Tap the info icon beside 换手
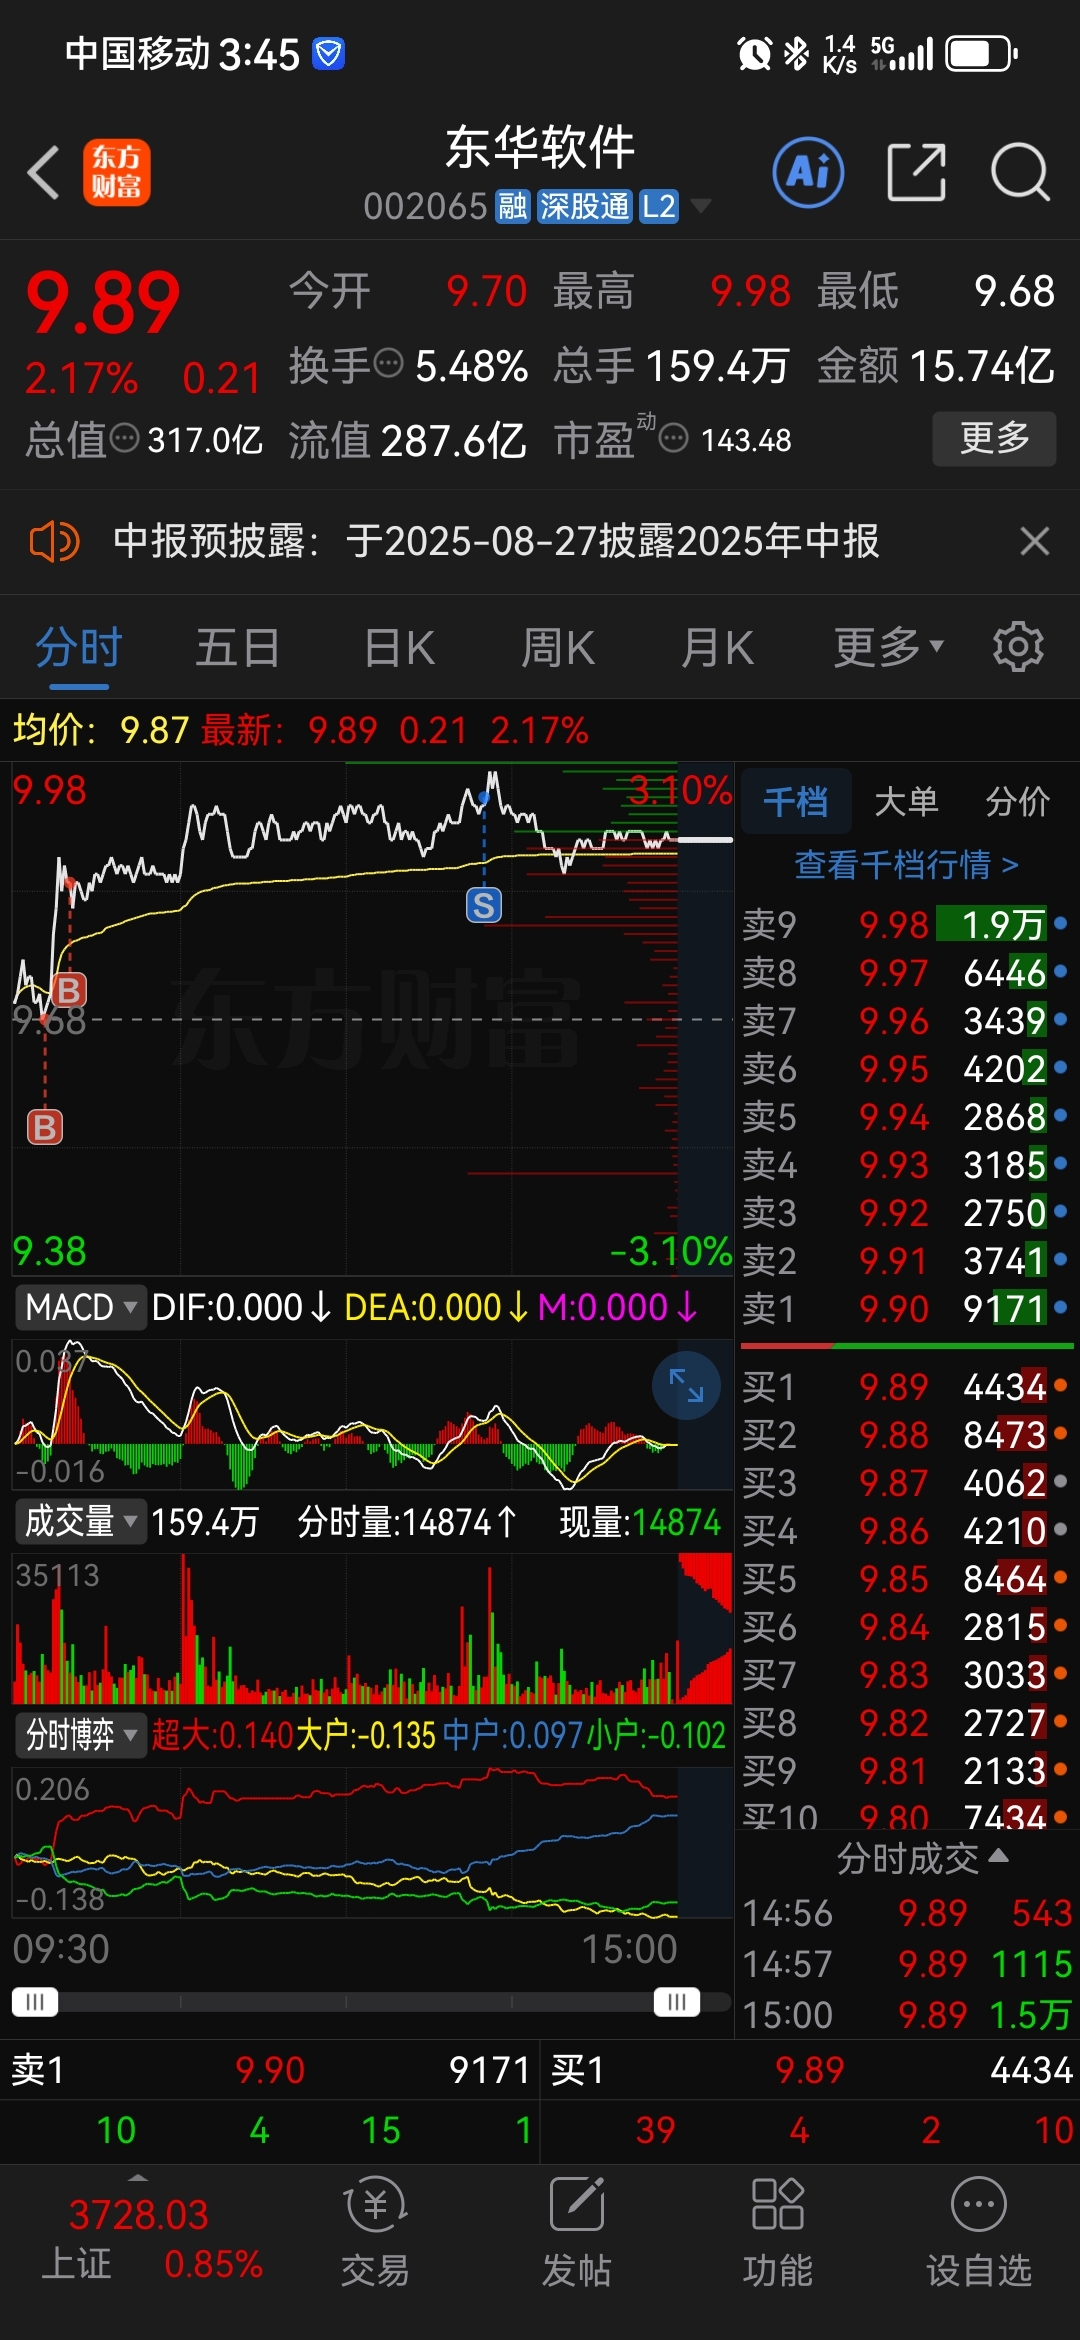The height and width of the screenshot is (2340, 1080). pyautogui.click(x=388, y=363)
